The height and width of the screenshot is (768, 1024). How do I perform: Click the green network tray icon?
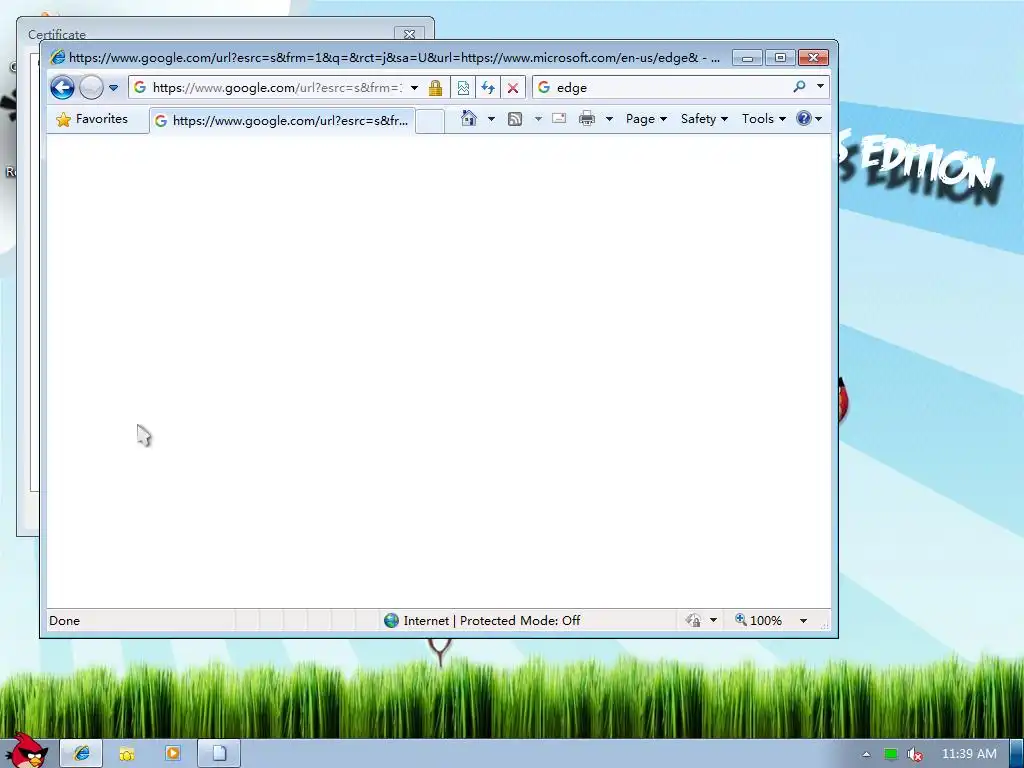[x=891, y=754]
